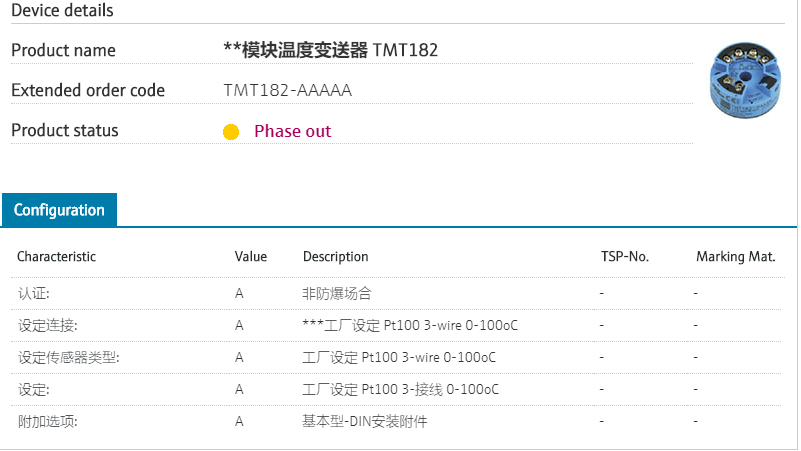The height and width of the screenshot is (451, 801).
Task: Click the yellow product status indicator
Action: (231, 132)
